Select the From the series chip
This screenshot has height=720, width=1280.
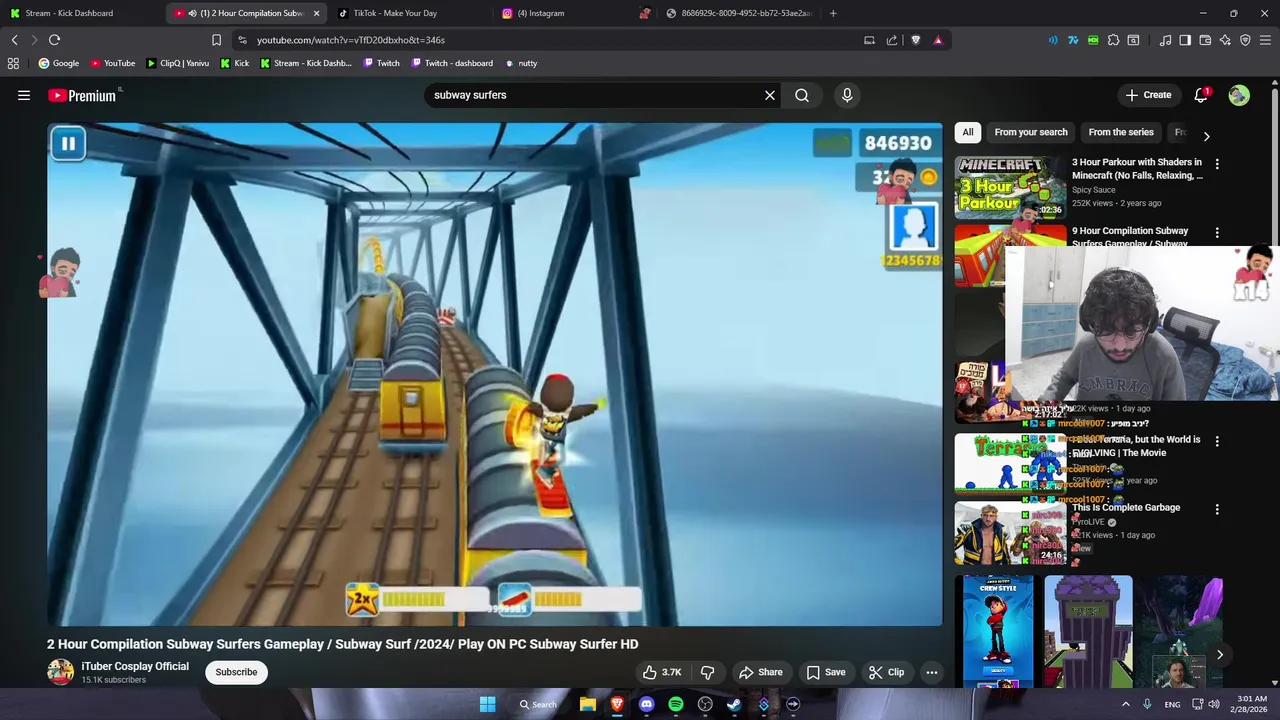(x=1121, y=132)
